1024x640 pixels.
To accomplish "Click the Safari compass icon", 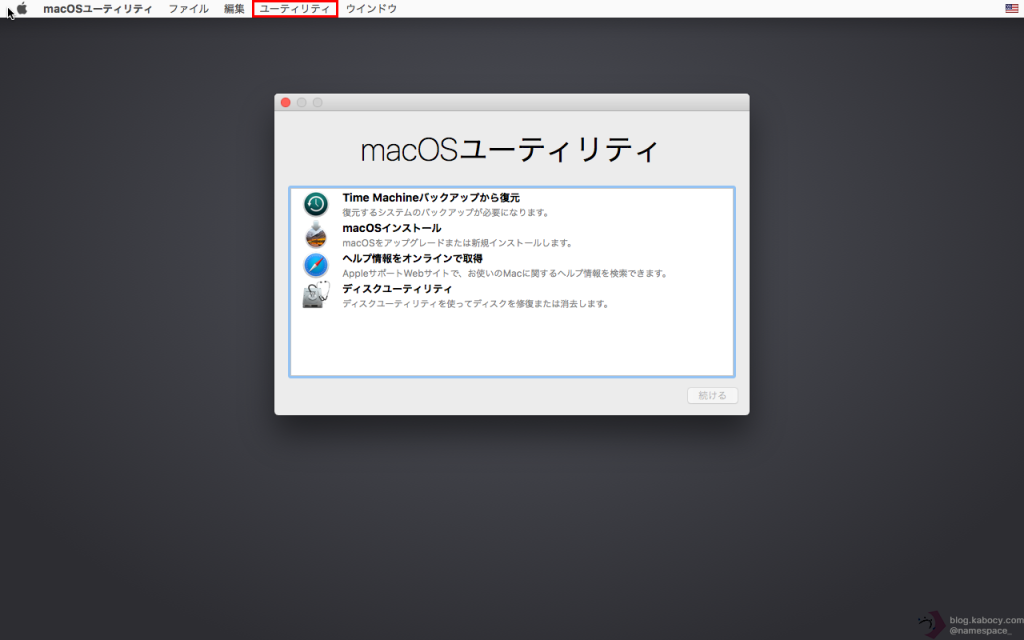I will click(316, 265).
